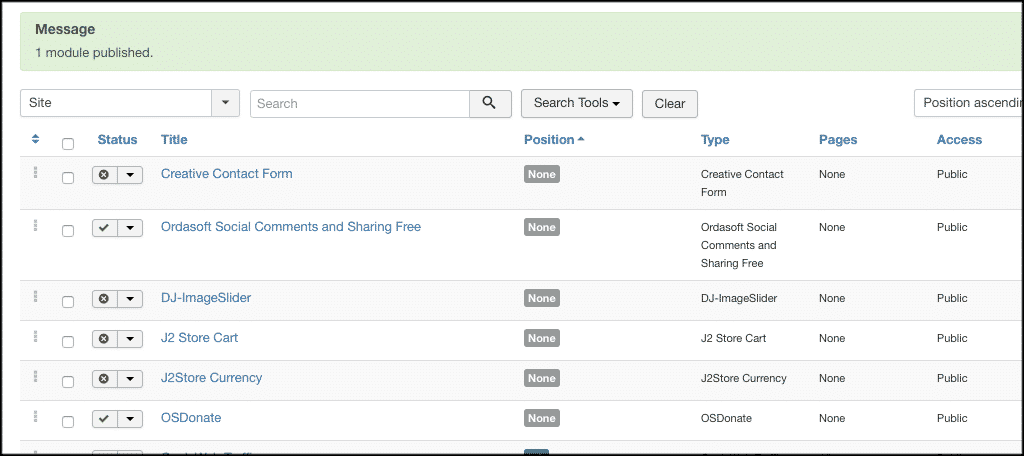Click Pages cell "None" in OSDonate row

[832, 418]
